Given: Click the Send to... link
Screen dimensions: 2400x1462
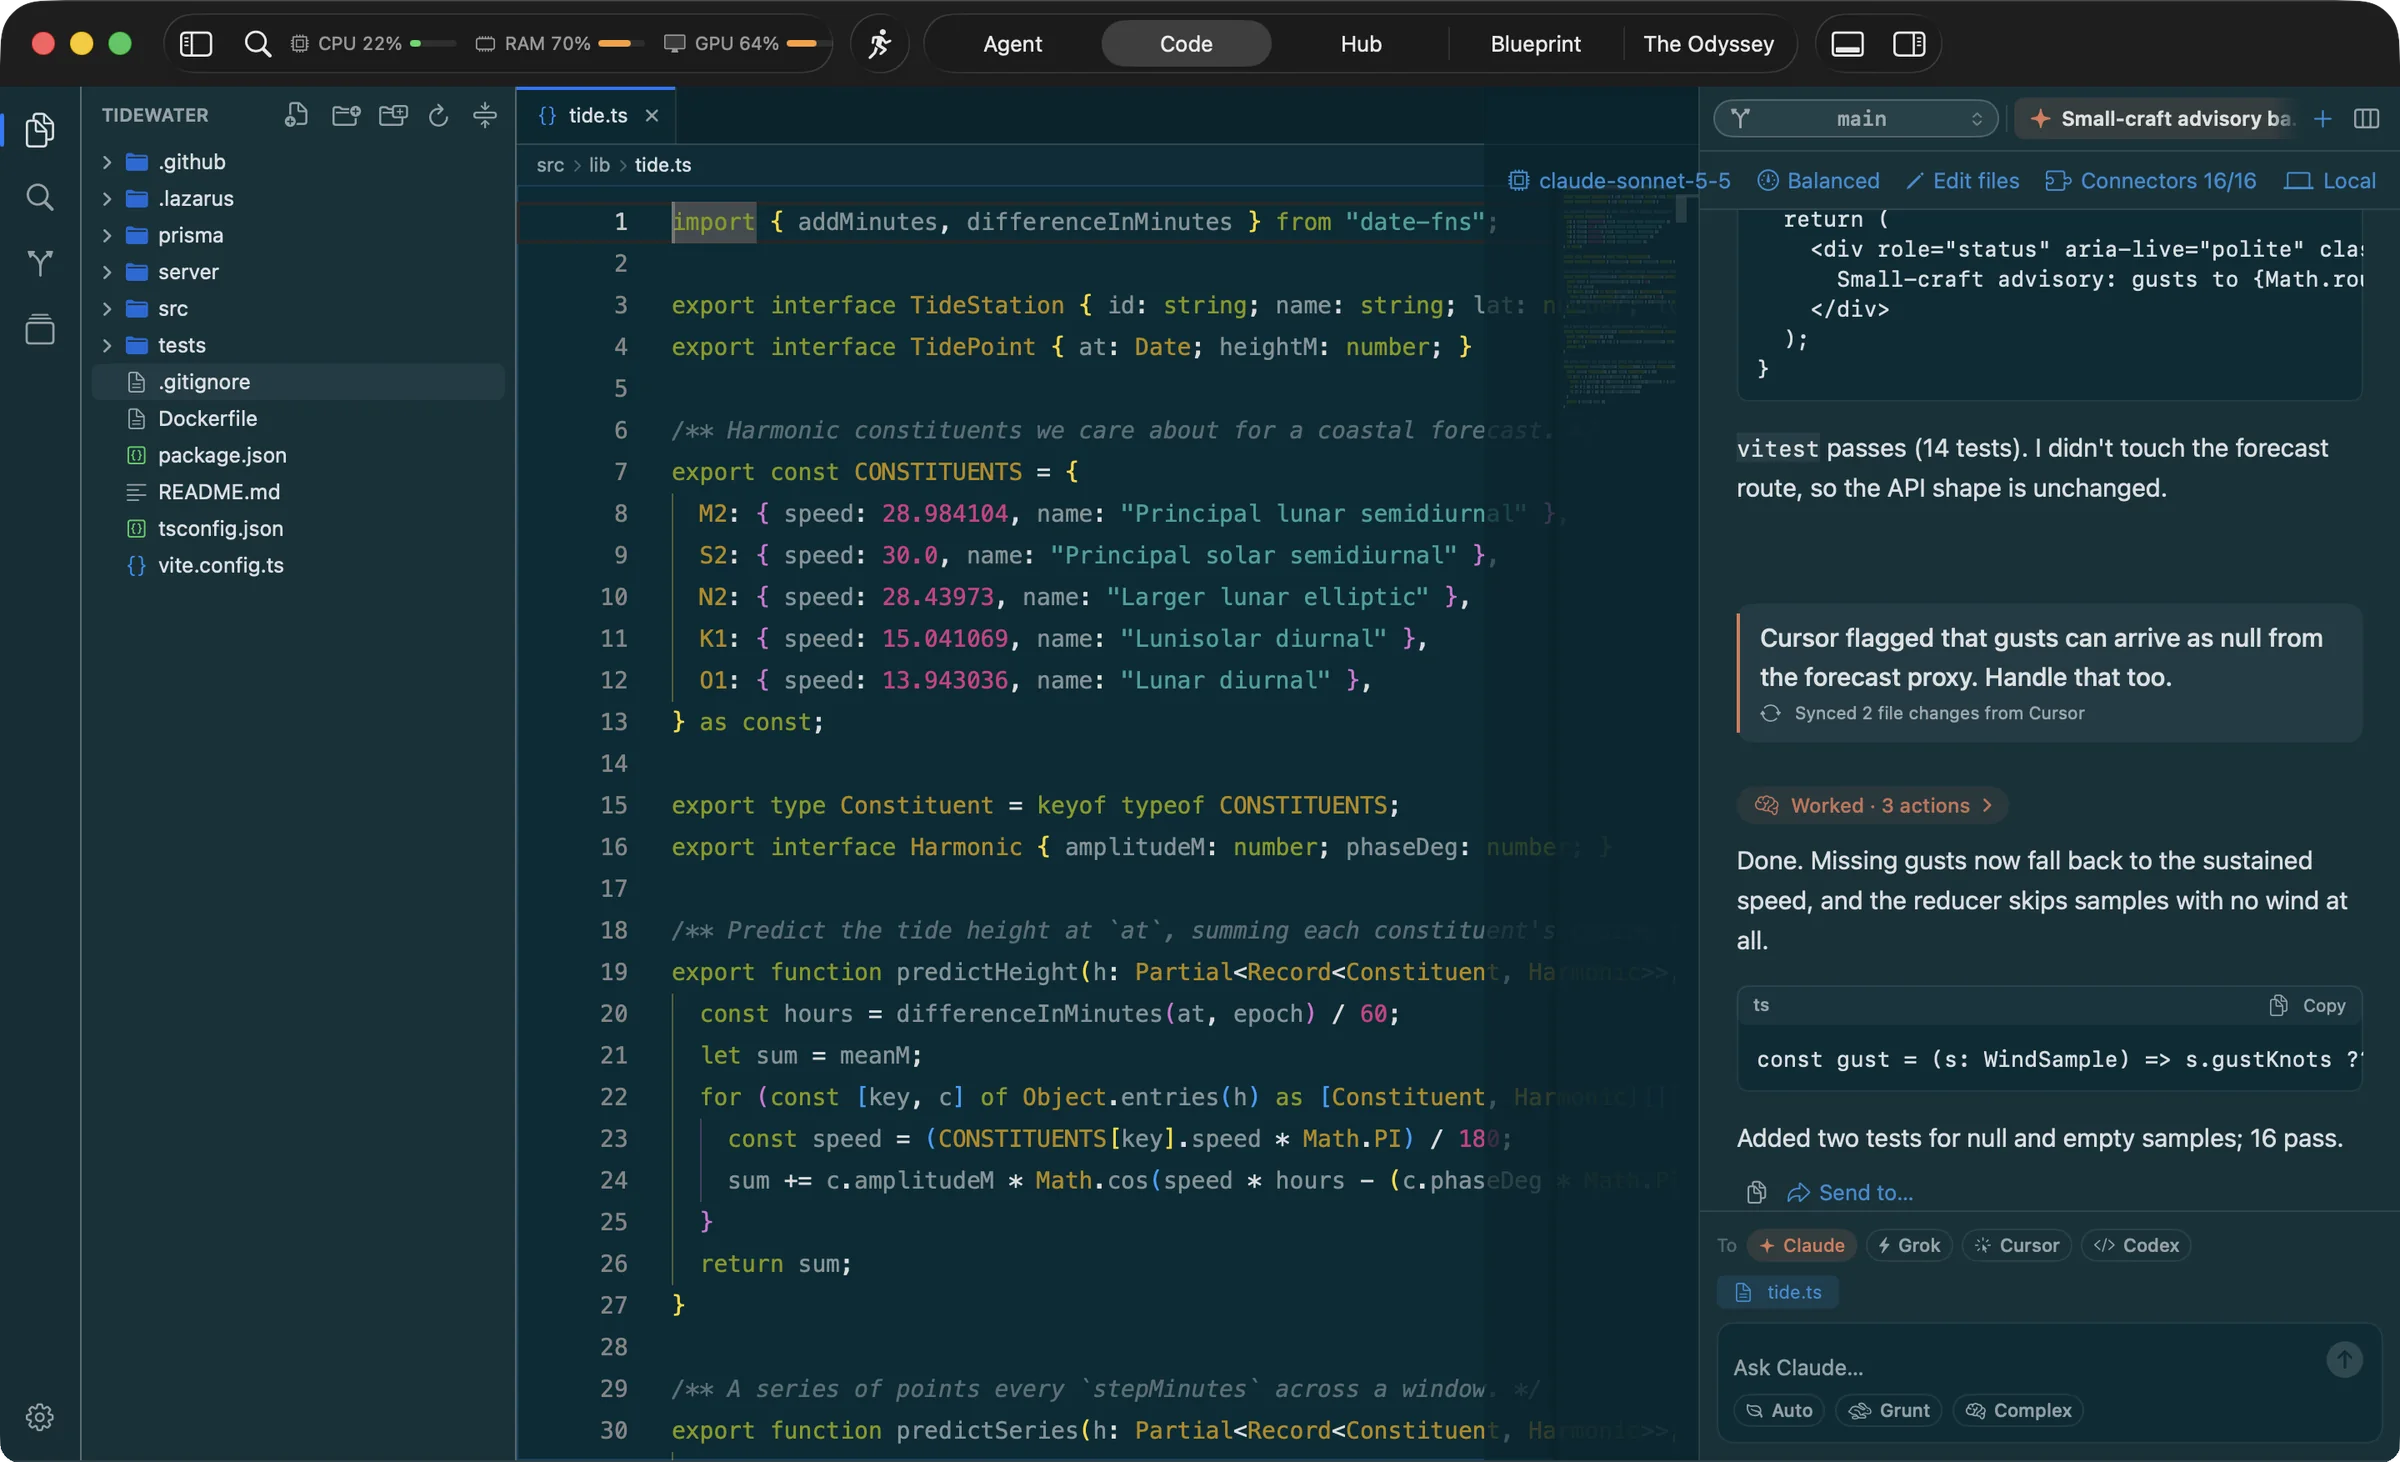Looking at the screenshot, I should click(x=1850, y=1192).
